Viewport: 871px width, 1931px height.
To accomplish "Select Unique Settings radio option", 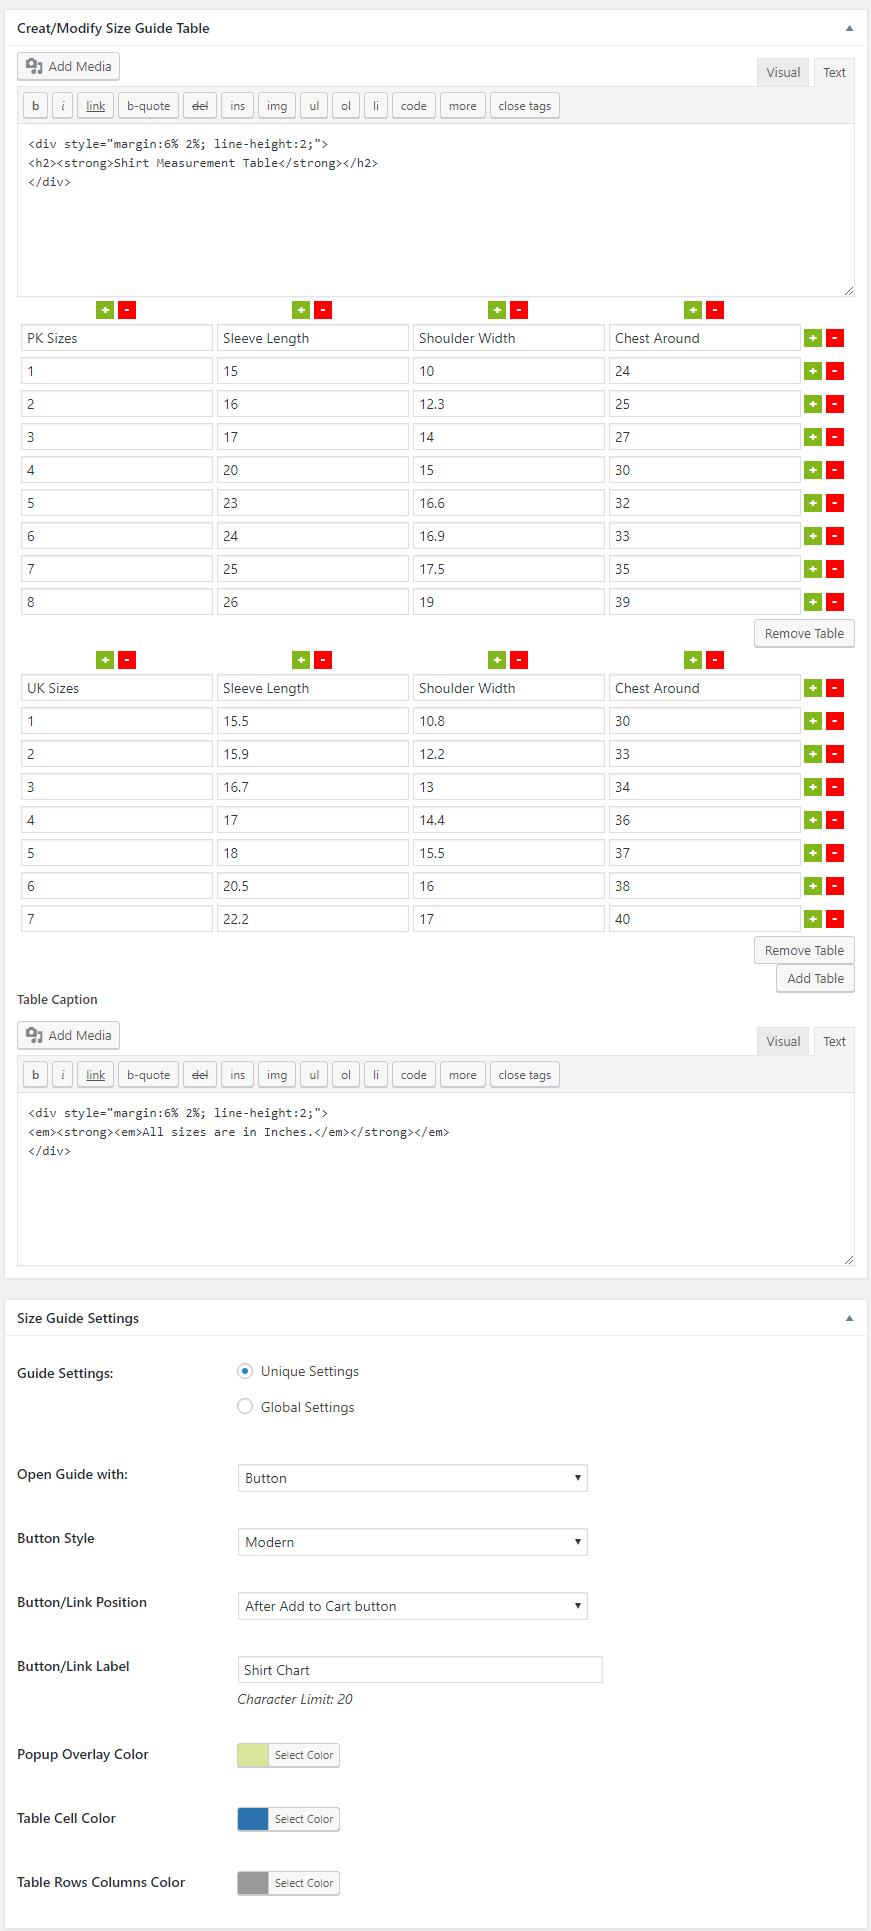I will 245,1371.
